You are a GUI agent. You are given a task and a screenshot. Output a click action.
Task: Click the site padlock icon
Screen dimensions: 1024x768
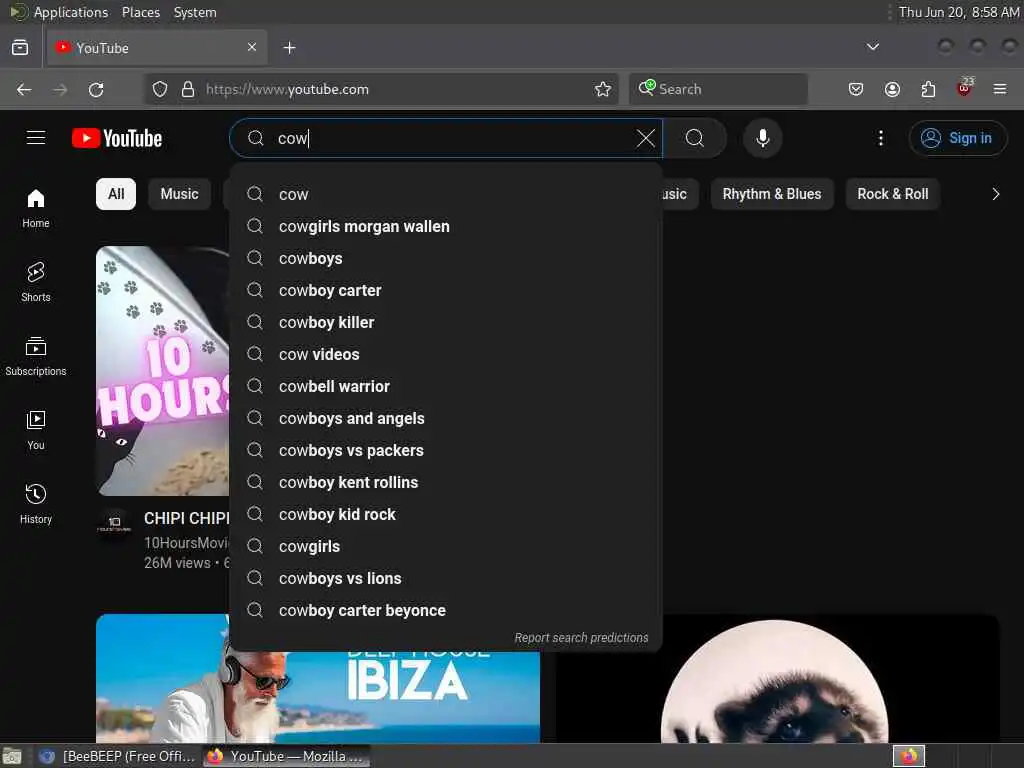(x=188, y=89)
